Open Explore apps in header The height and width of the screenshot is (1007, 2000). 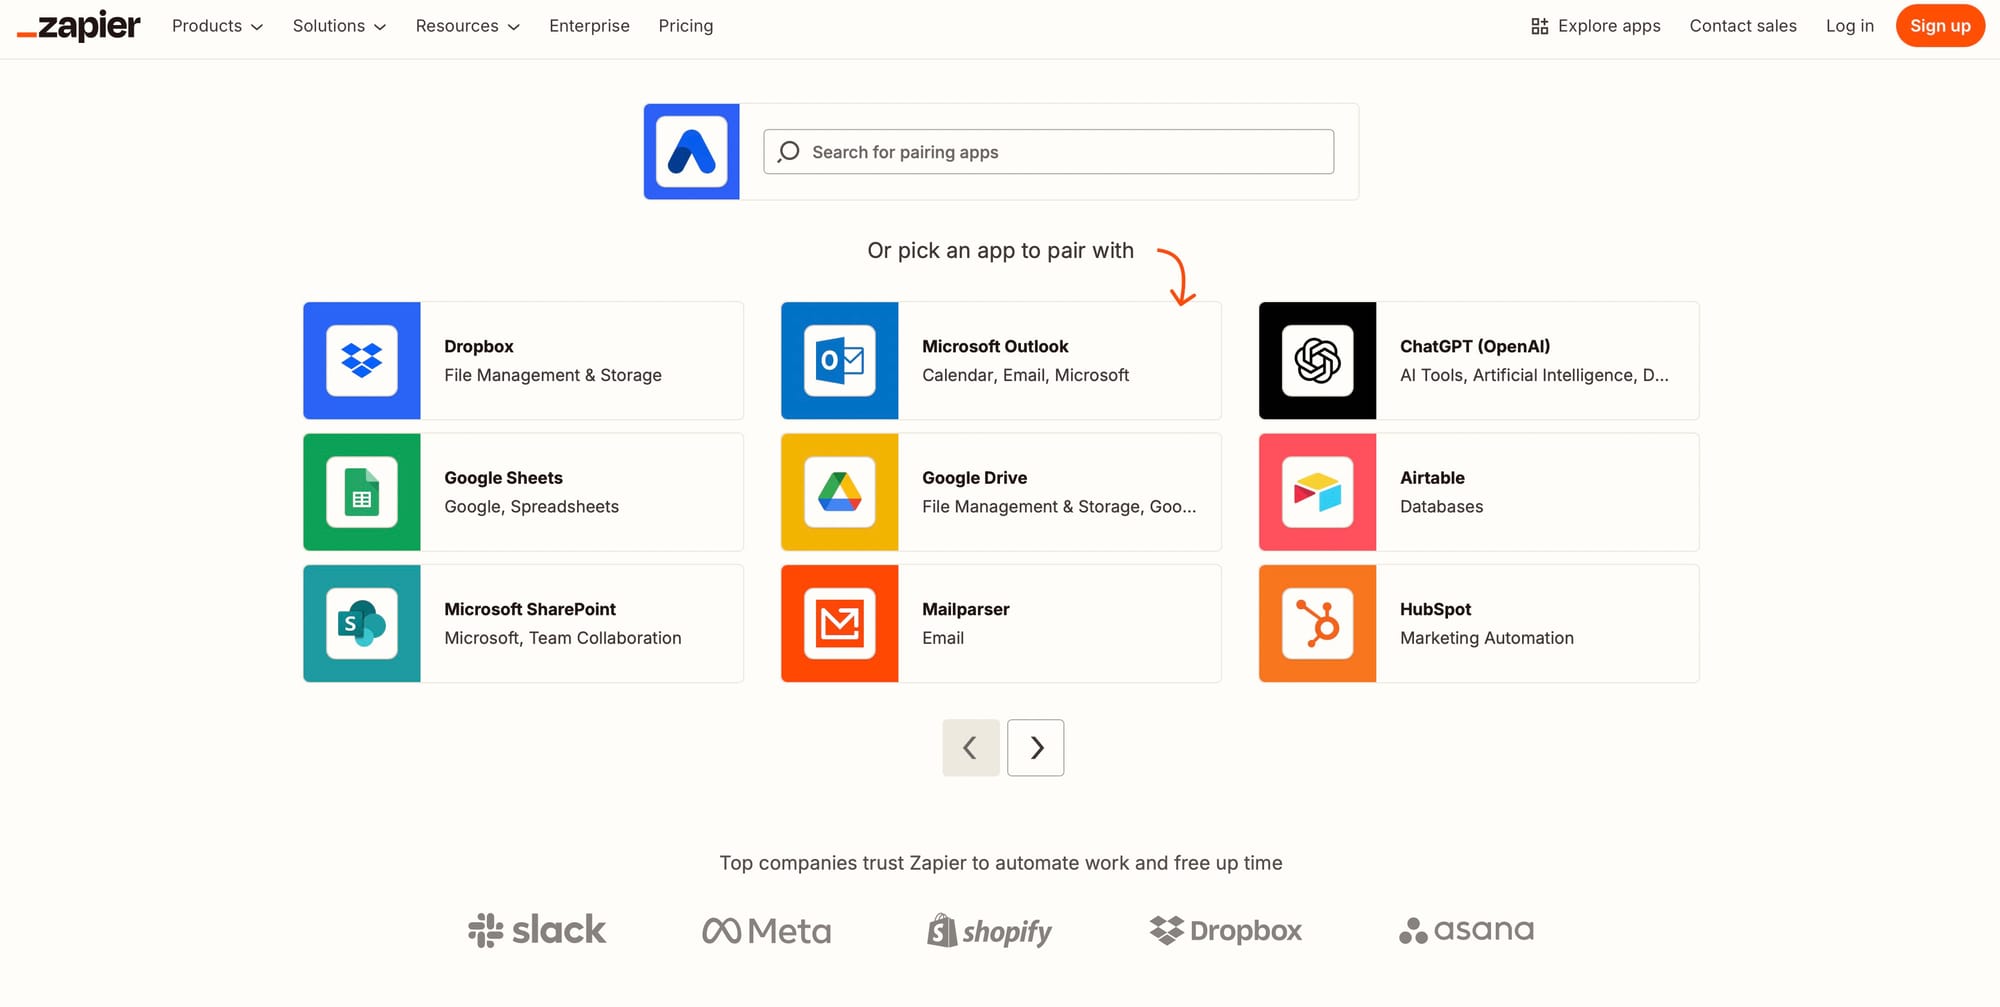[x=1595, y=26]
